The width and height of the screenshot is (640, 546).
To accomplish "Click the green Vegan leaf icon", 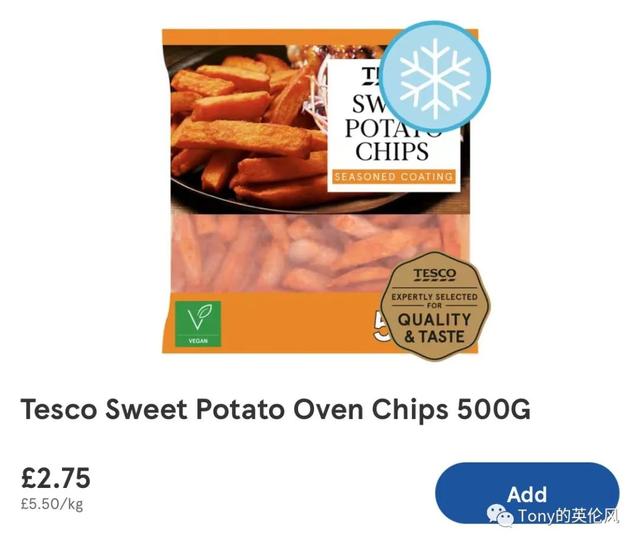I will point(198,324).
